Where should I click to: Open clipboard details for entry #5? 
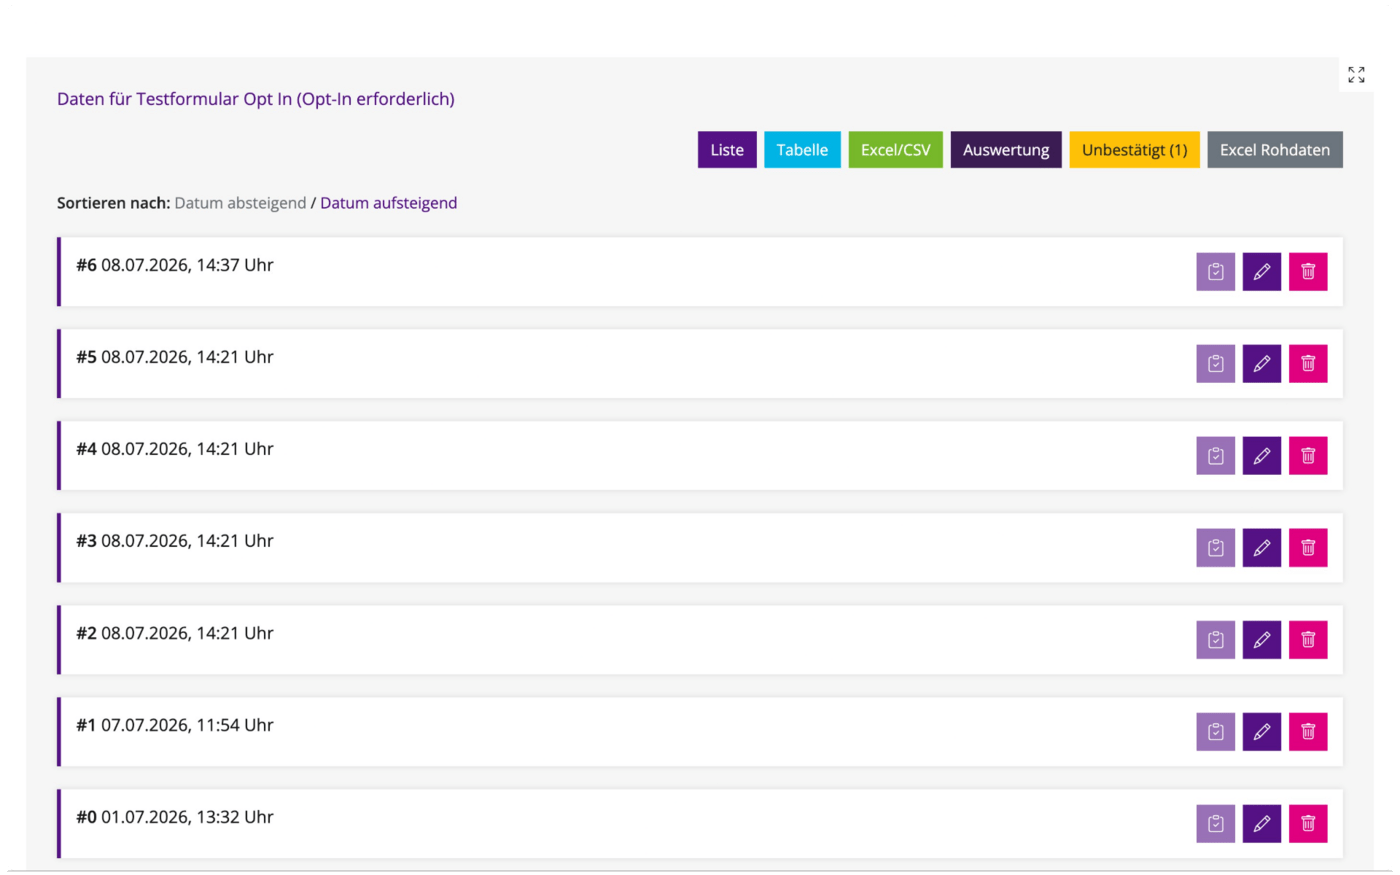pos(1215,364)
